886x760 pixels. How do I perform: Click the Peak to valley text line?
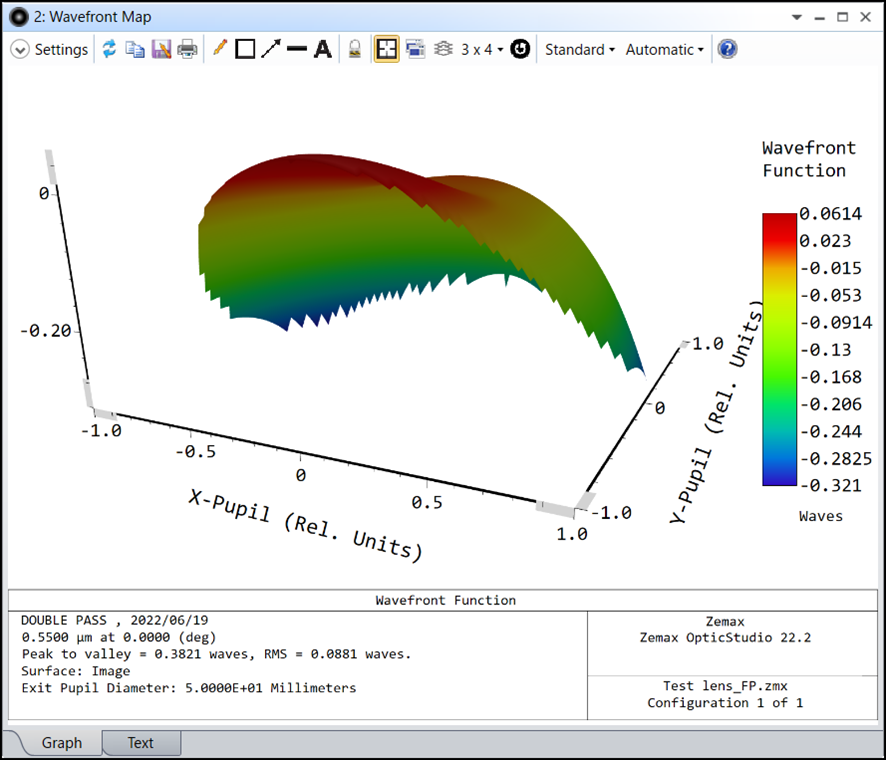(216, 654)
